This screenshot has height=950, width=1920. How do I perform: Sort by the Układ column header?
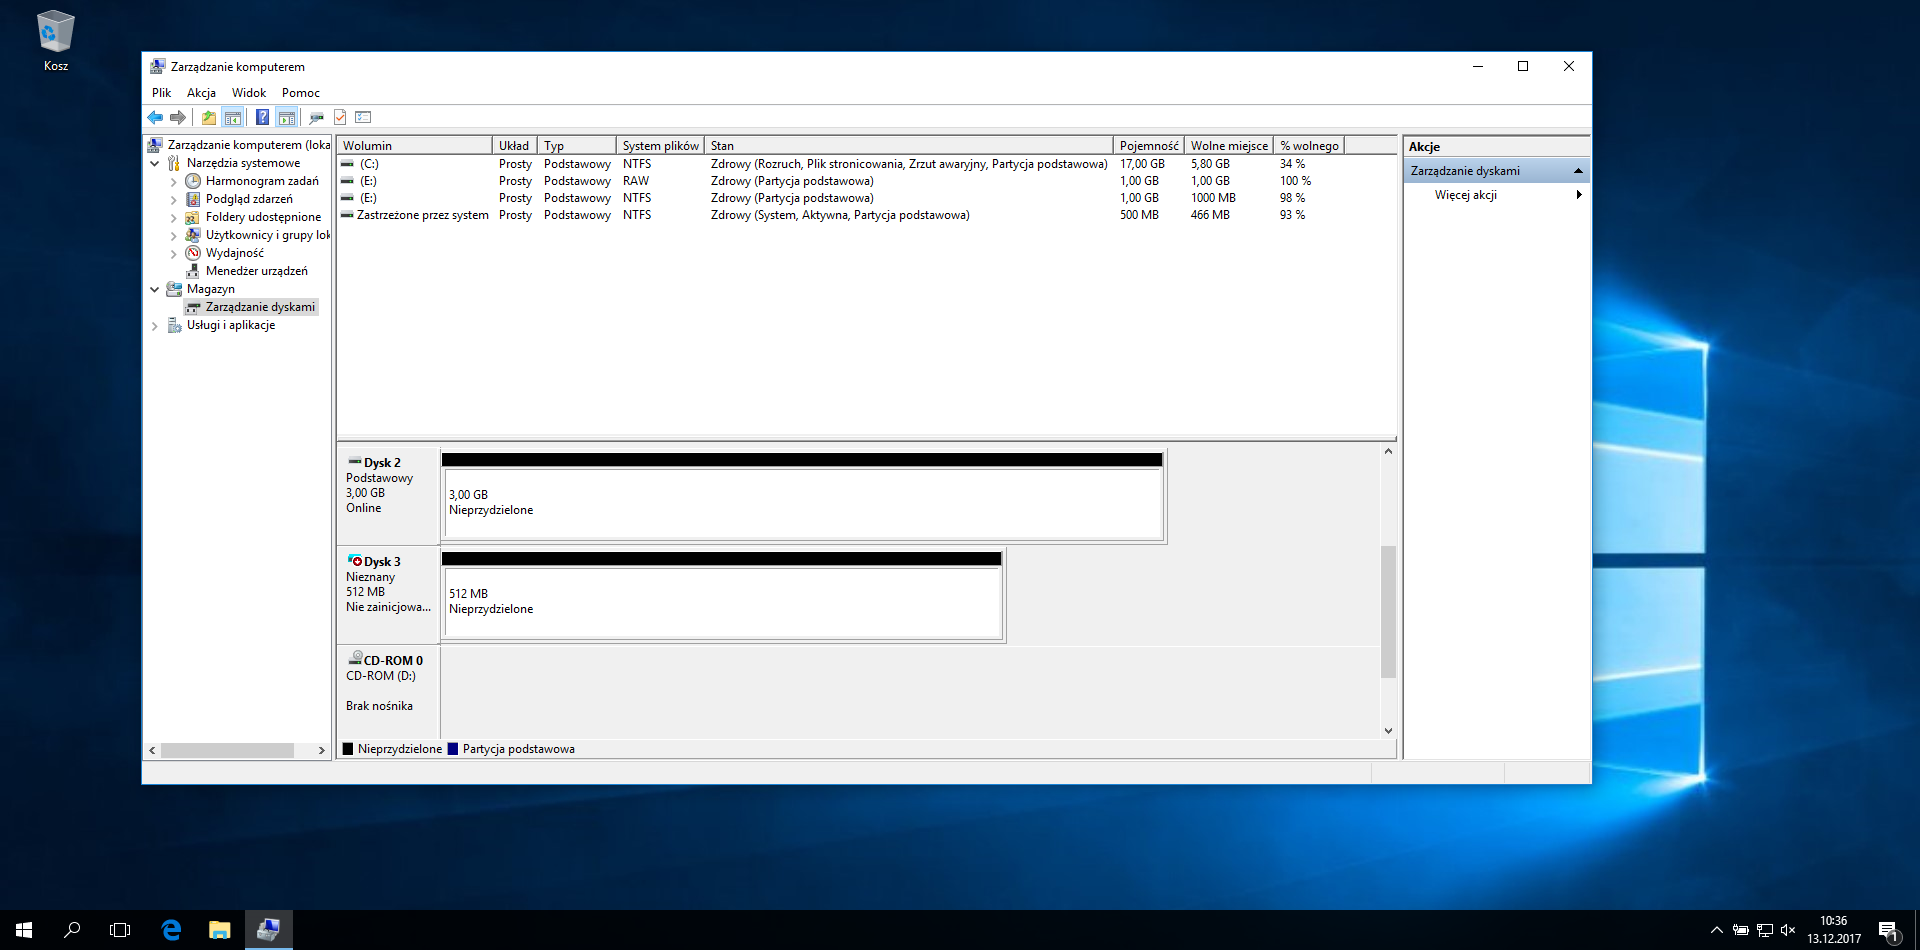[515, 146]
